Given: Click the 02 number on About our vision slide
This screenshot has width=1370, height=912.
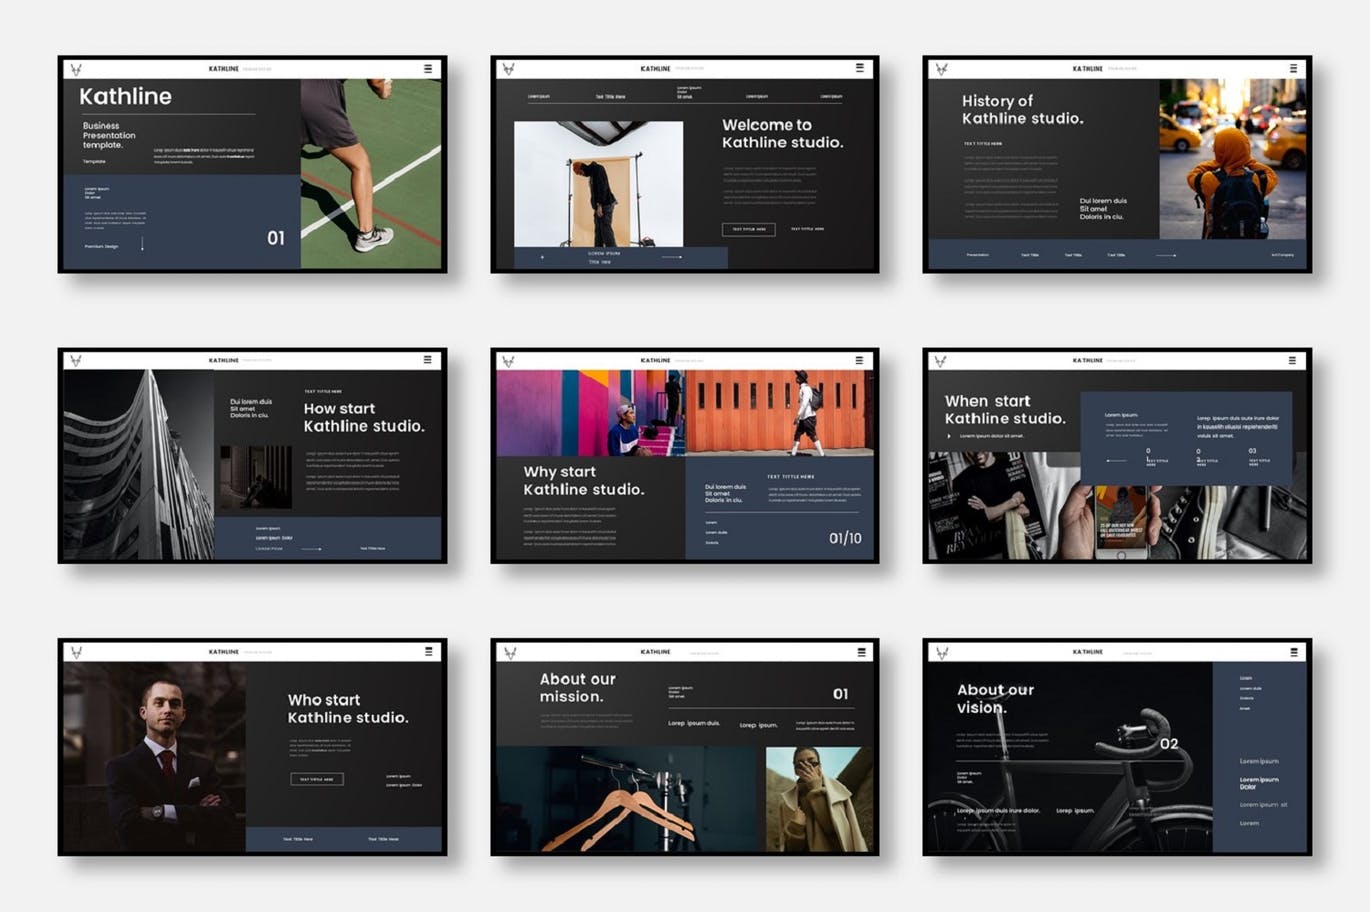Looking at the screenshot, I should (x=1169, y=744).
